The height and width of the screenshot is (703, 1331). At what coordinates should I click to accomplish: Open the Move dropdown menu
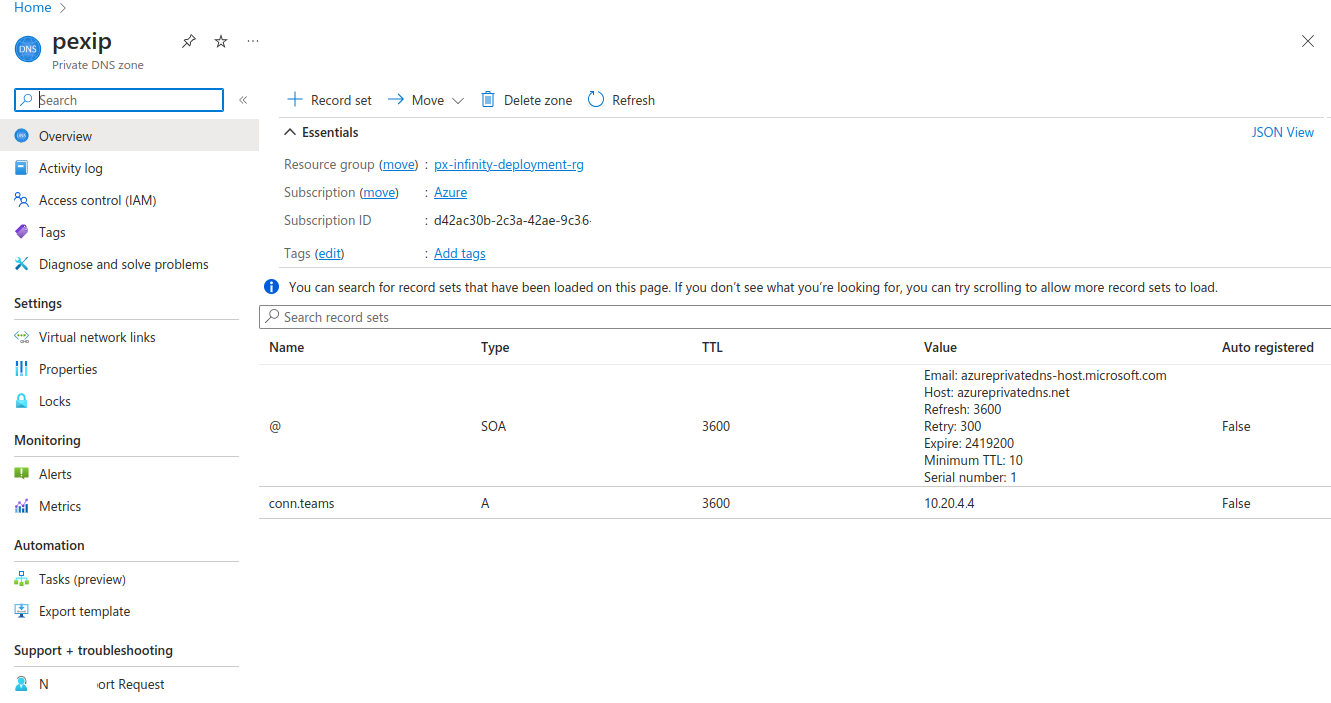(x=426, y=100)
